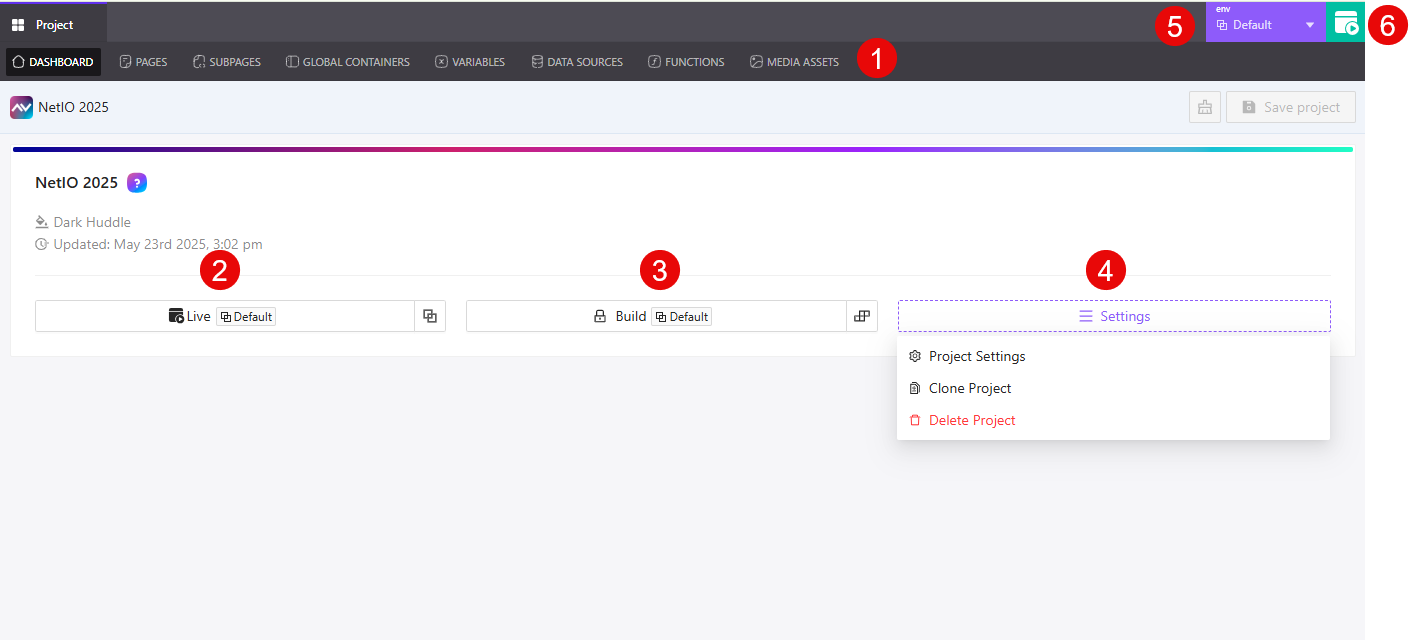Switch to the Data Sources tab
Viewport: 1409px width, 640px height.
pos(577,61)
